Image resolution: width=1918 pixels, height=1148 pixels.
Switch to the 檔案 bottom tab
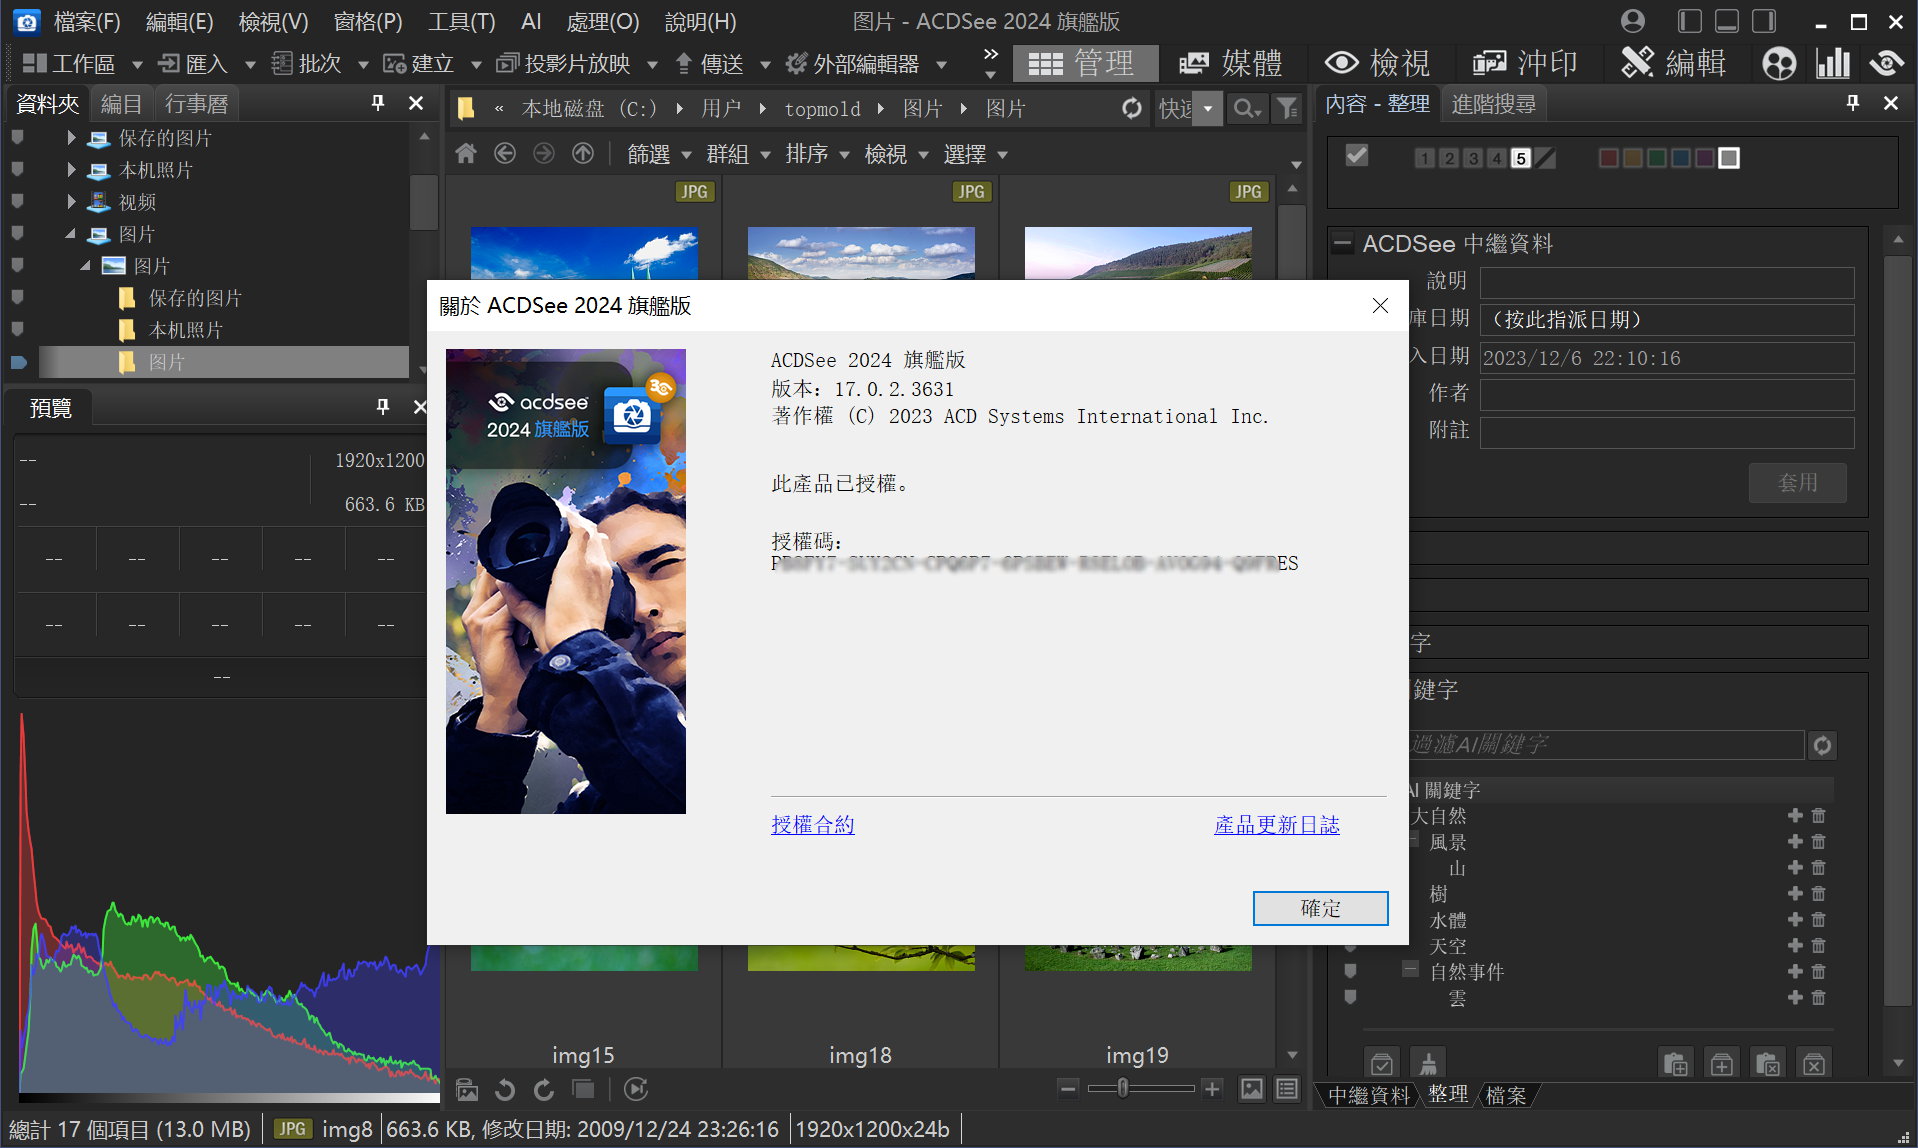[x=1505, y=1095]
